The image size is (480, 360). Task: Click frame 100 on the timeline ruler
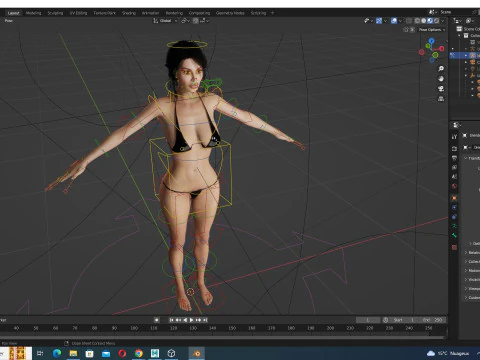(x=134, y=328)
